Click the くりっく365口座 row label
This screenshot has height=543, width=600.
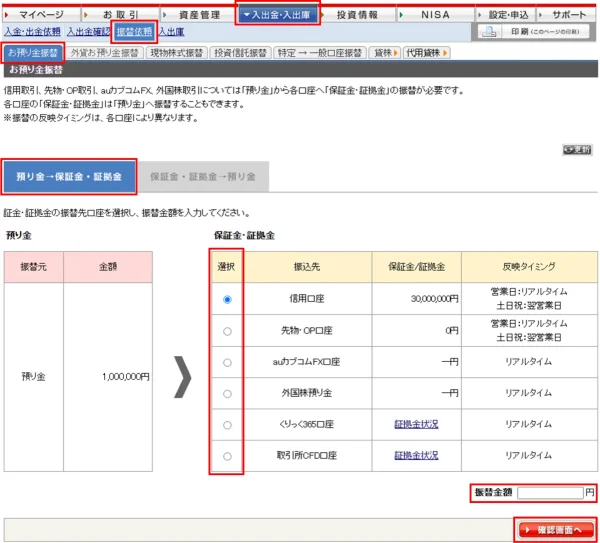point(307,424)
